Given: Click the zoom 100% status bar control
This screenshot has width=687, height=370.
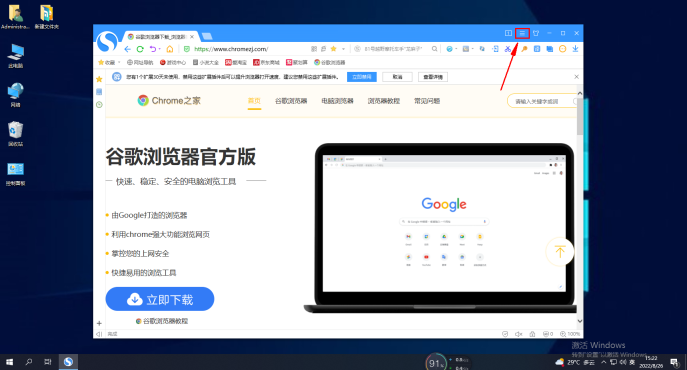Looking at the screenshot, I should (x=570, y=334).
